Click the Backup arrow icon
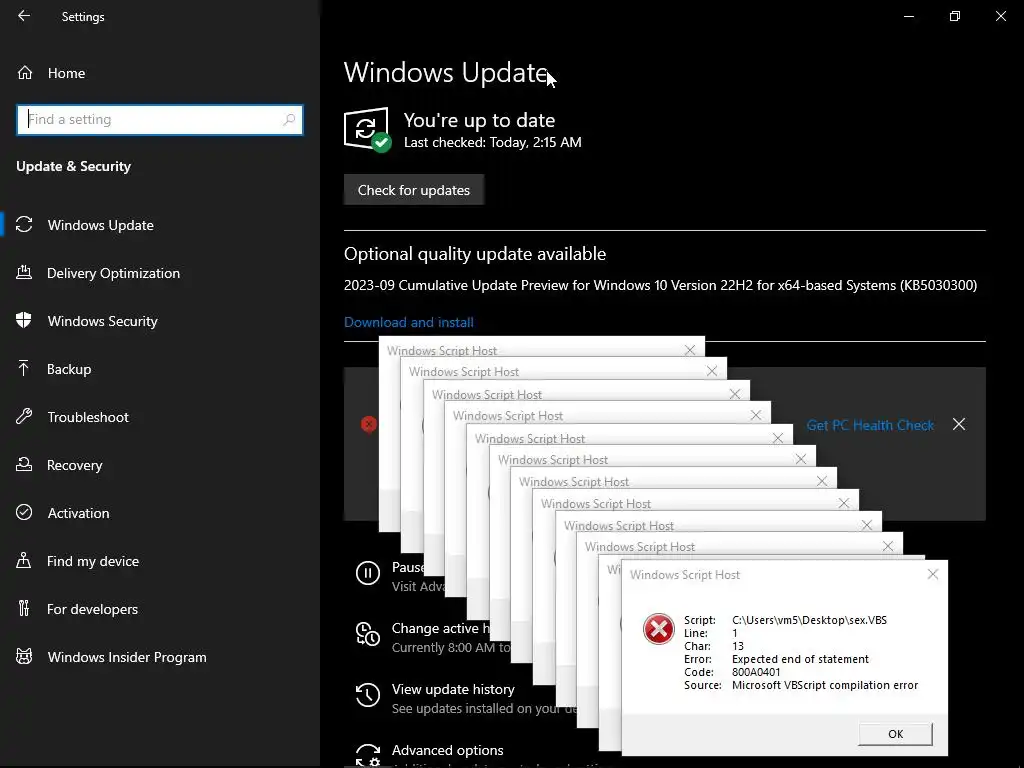 (24, 368)
